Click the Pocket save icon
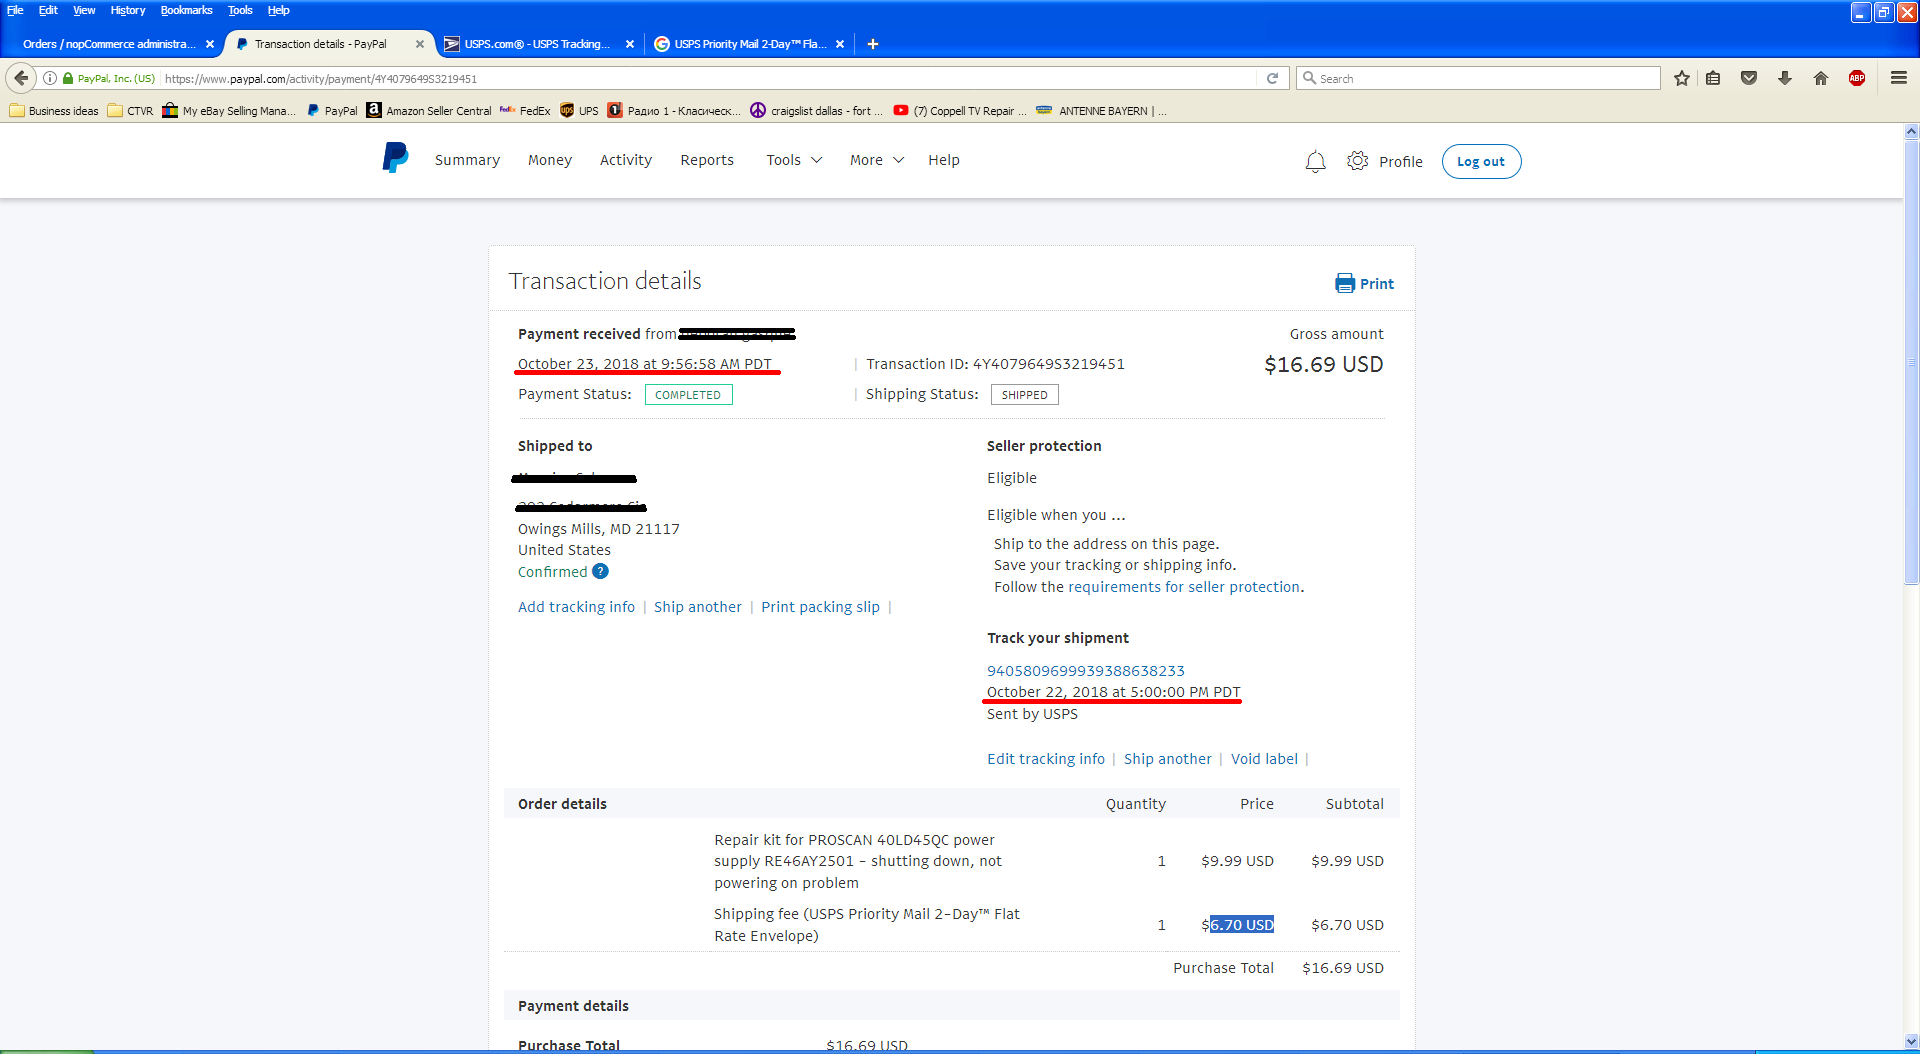 [x=1749, y=78]
